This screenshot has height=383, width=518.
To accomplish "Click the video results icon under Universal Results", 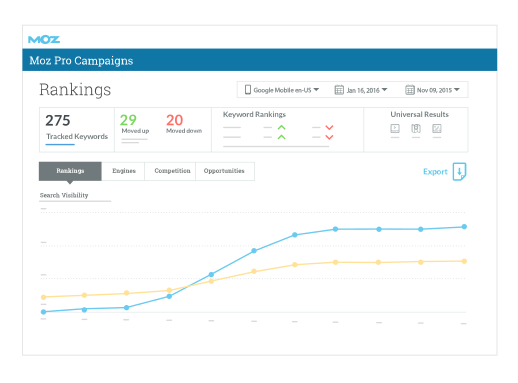I will (395, 128).
